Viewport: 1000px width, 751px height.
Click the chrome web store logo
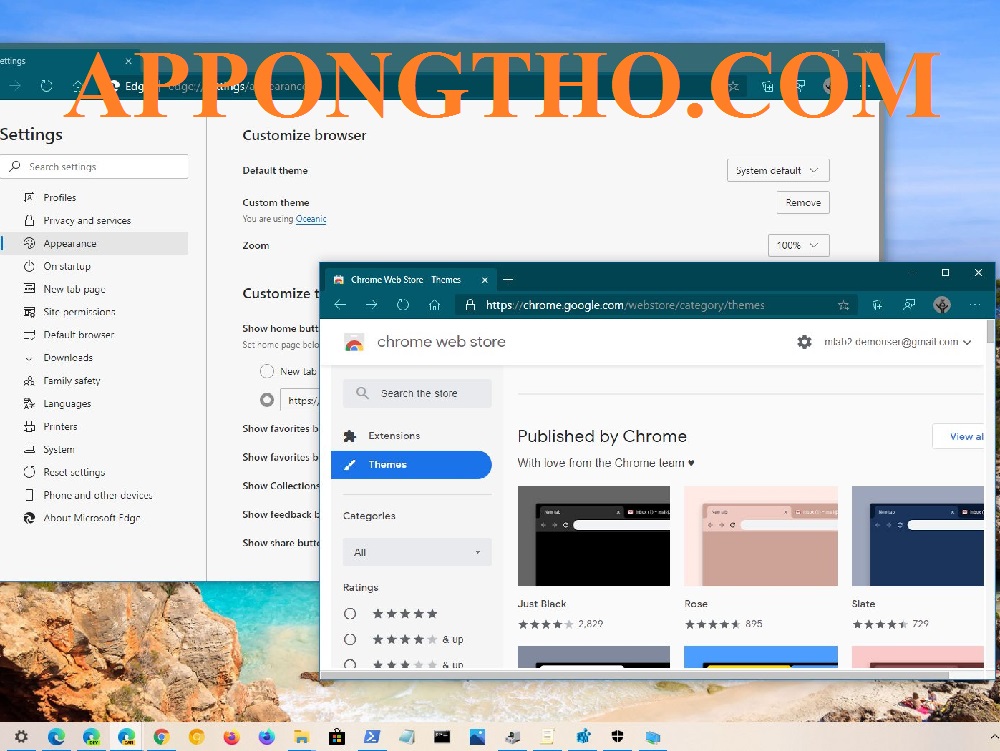(354, 342)
